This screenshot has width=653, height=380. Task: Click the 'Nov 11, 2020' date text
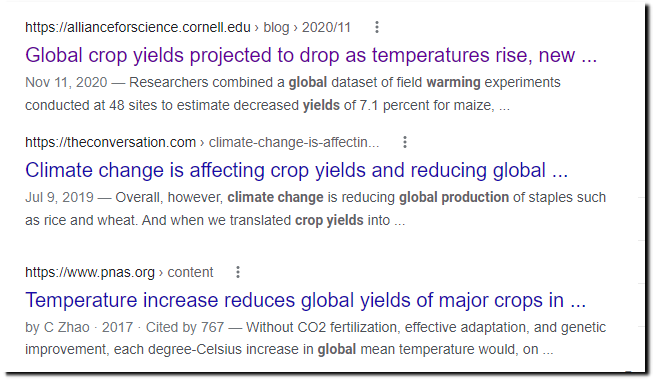(x=66, y=82)
